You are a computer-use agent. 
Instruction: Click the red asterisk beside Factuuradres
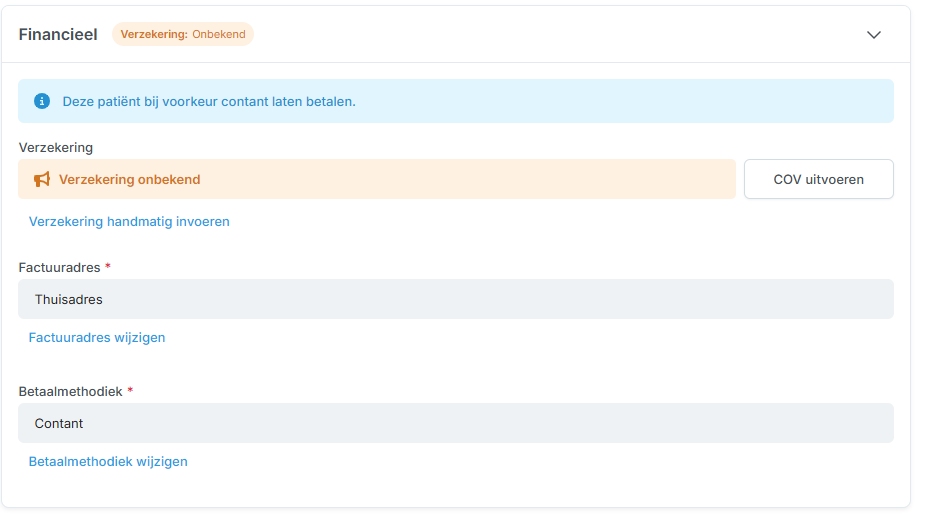[x=108, y=267]
